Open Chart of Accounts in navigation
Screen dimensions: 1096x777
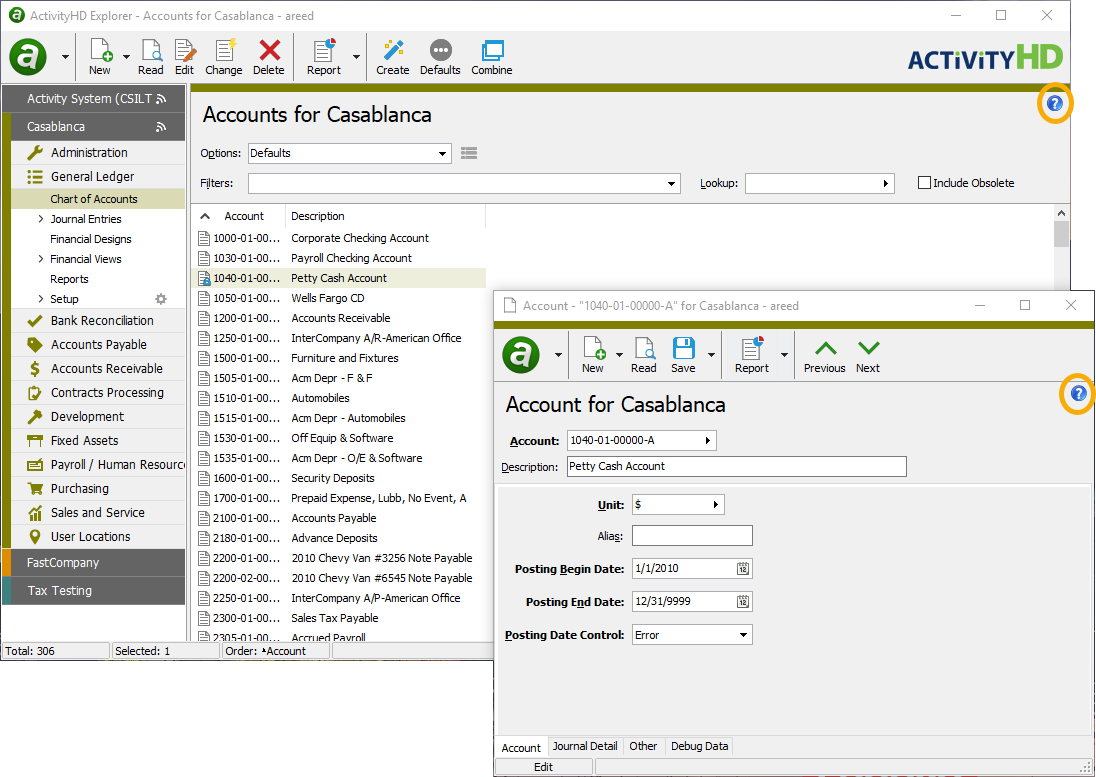tap(94, 199)
